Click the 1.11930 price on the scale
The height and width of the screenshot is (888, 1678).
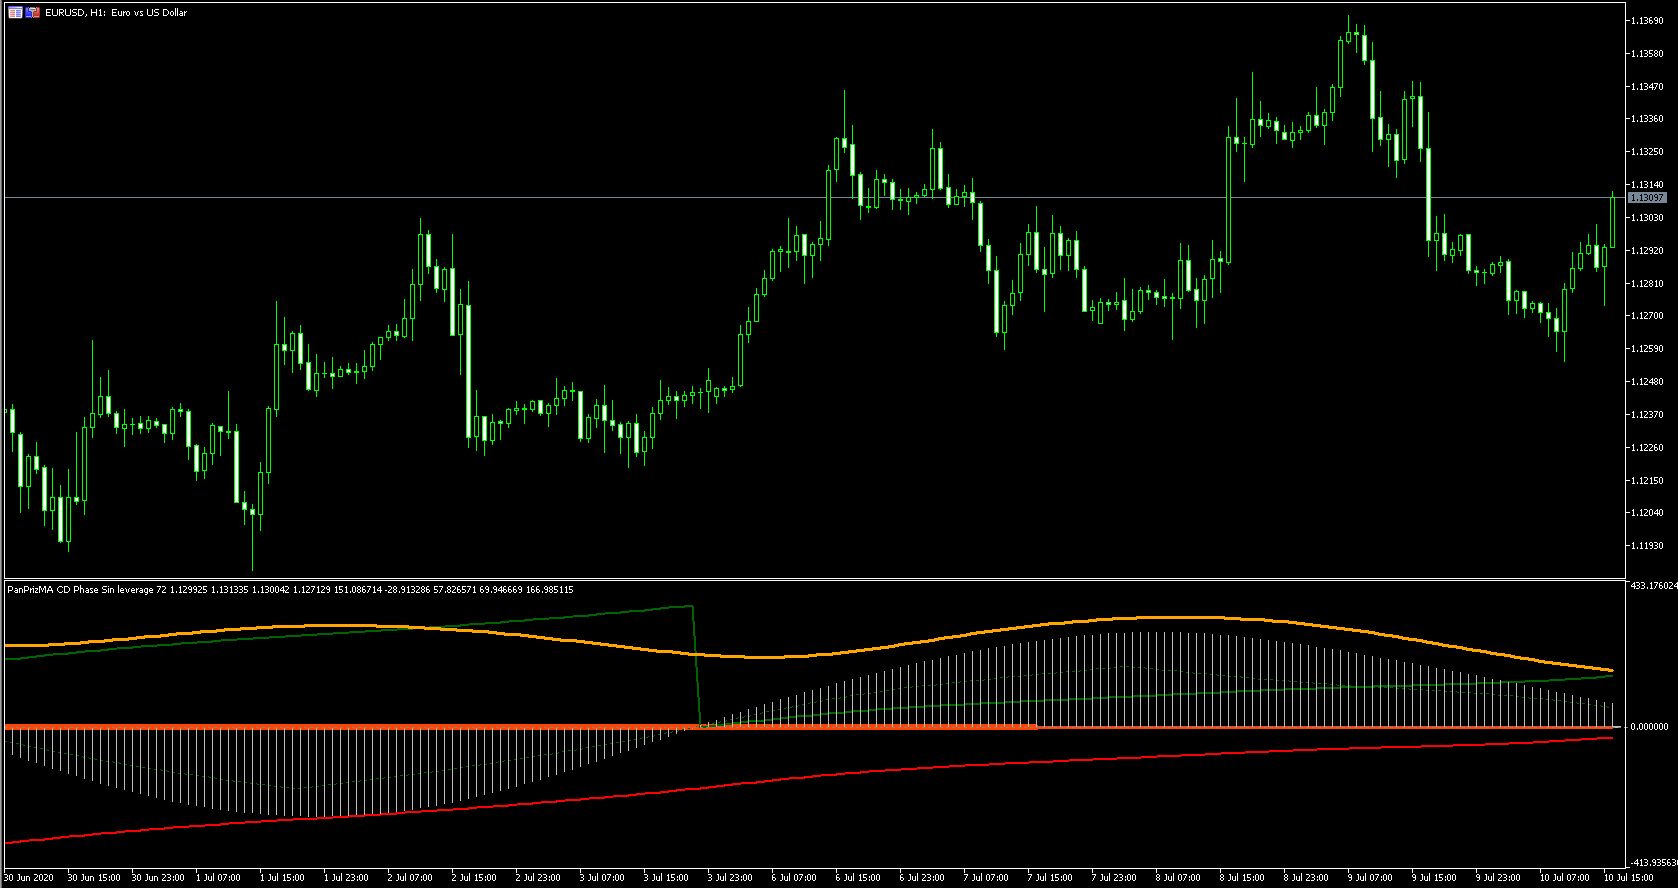click(1647, 546)
